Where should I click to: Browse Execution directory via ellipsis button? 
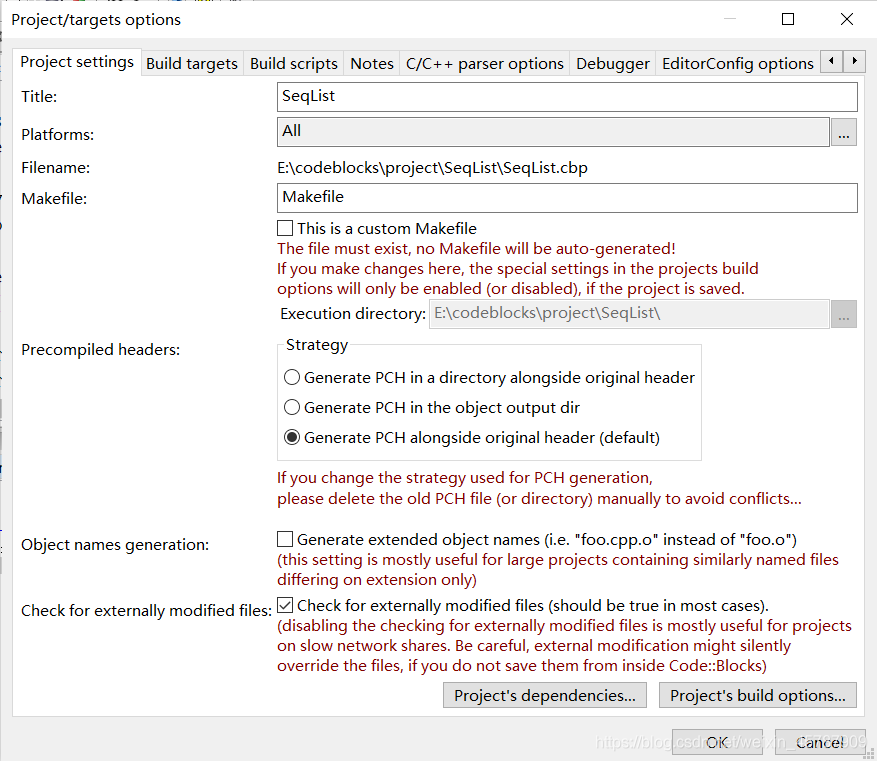pos(843,313)
